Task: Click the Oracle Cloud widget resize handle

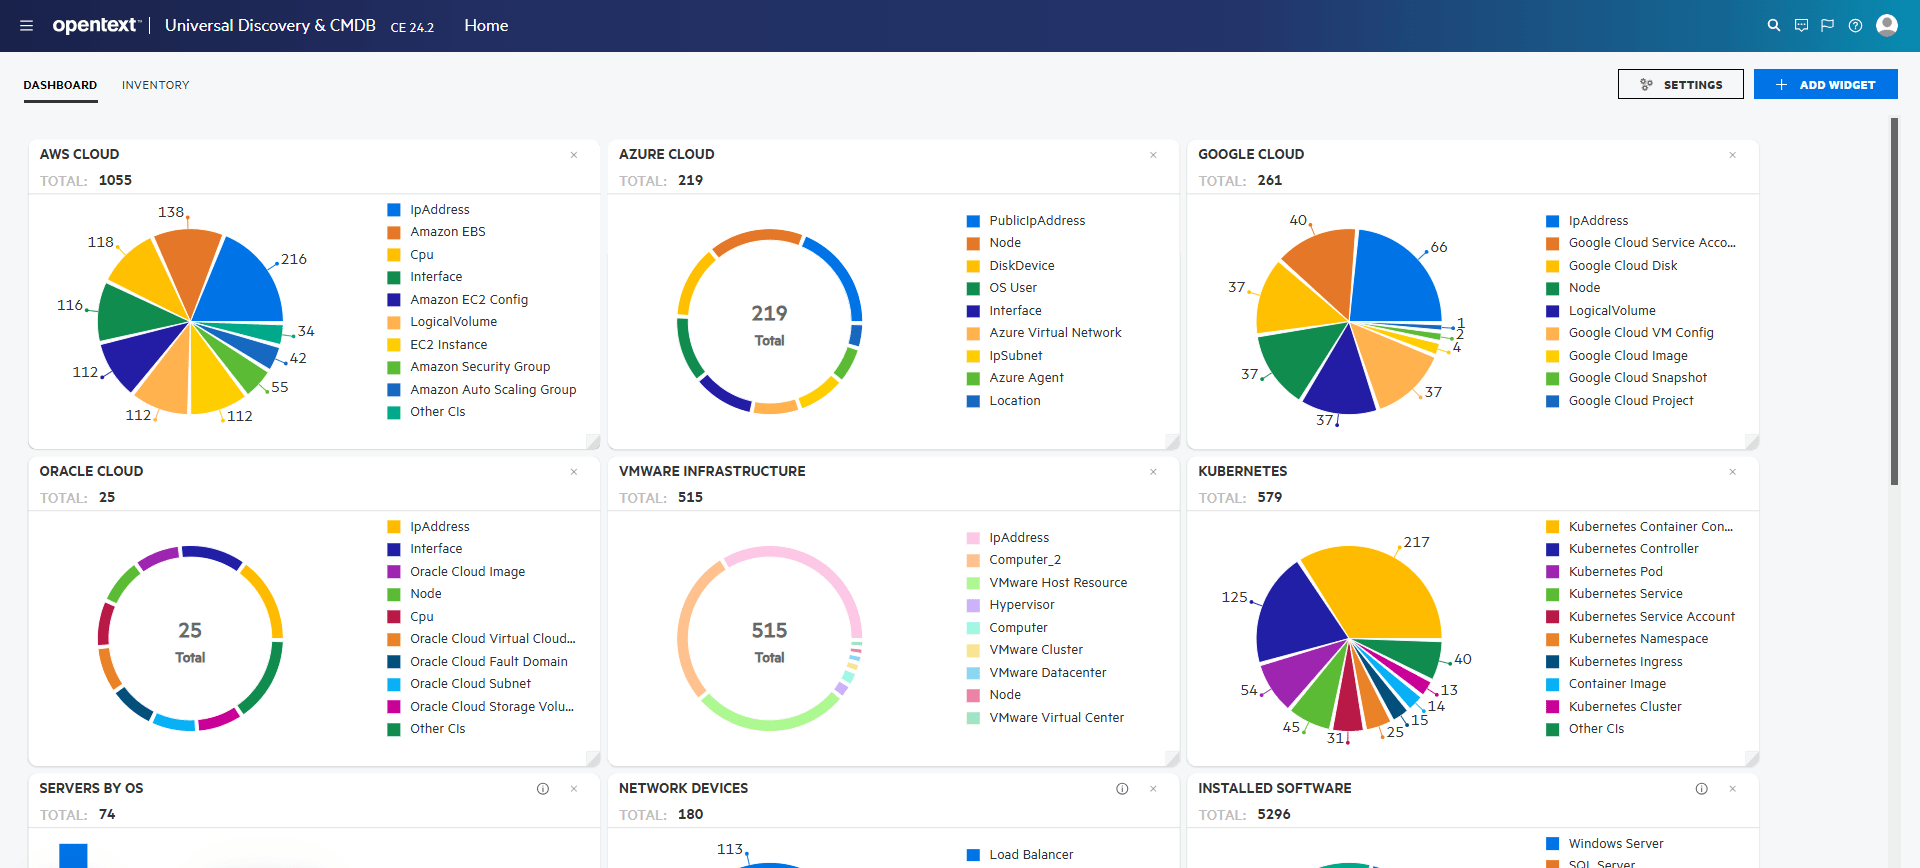Action: (x=593, y=759)
